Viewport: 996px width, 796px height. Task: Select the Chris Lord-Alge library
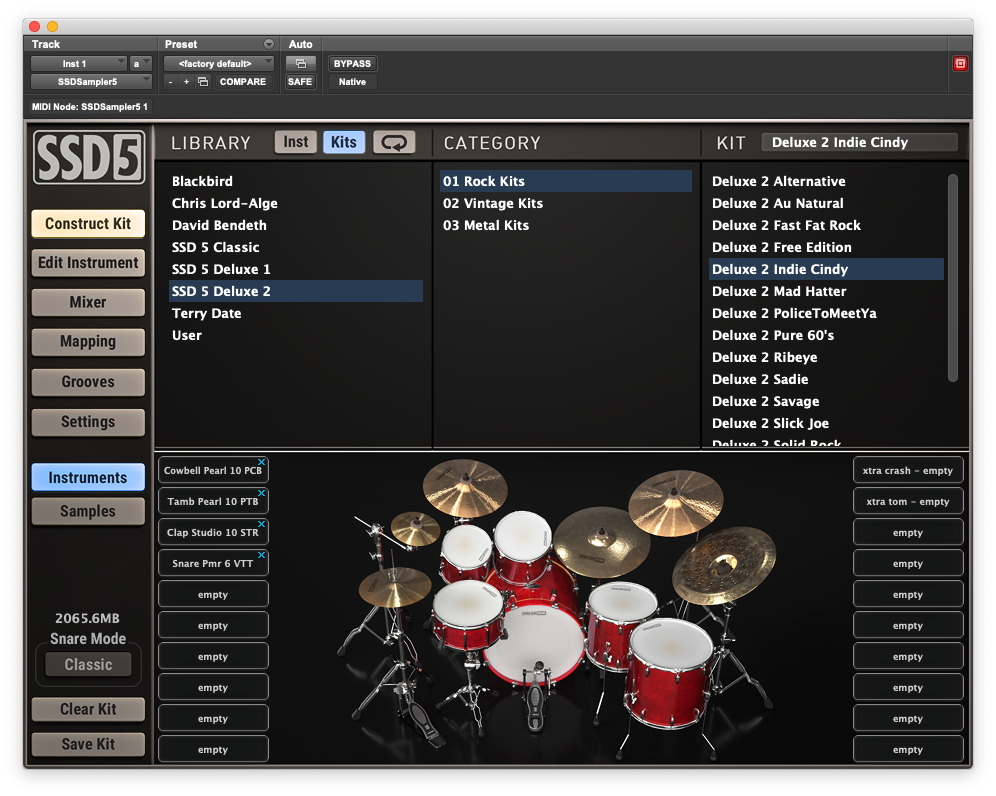tap(296, 203)
